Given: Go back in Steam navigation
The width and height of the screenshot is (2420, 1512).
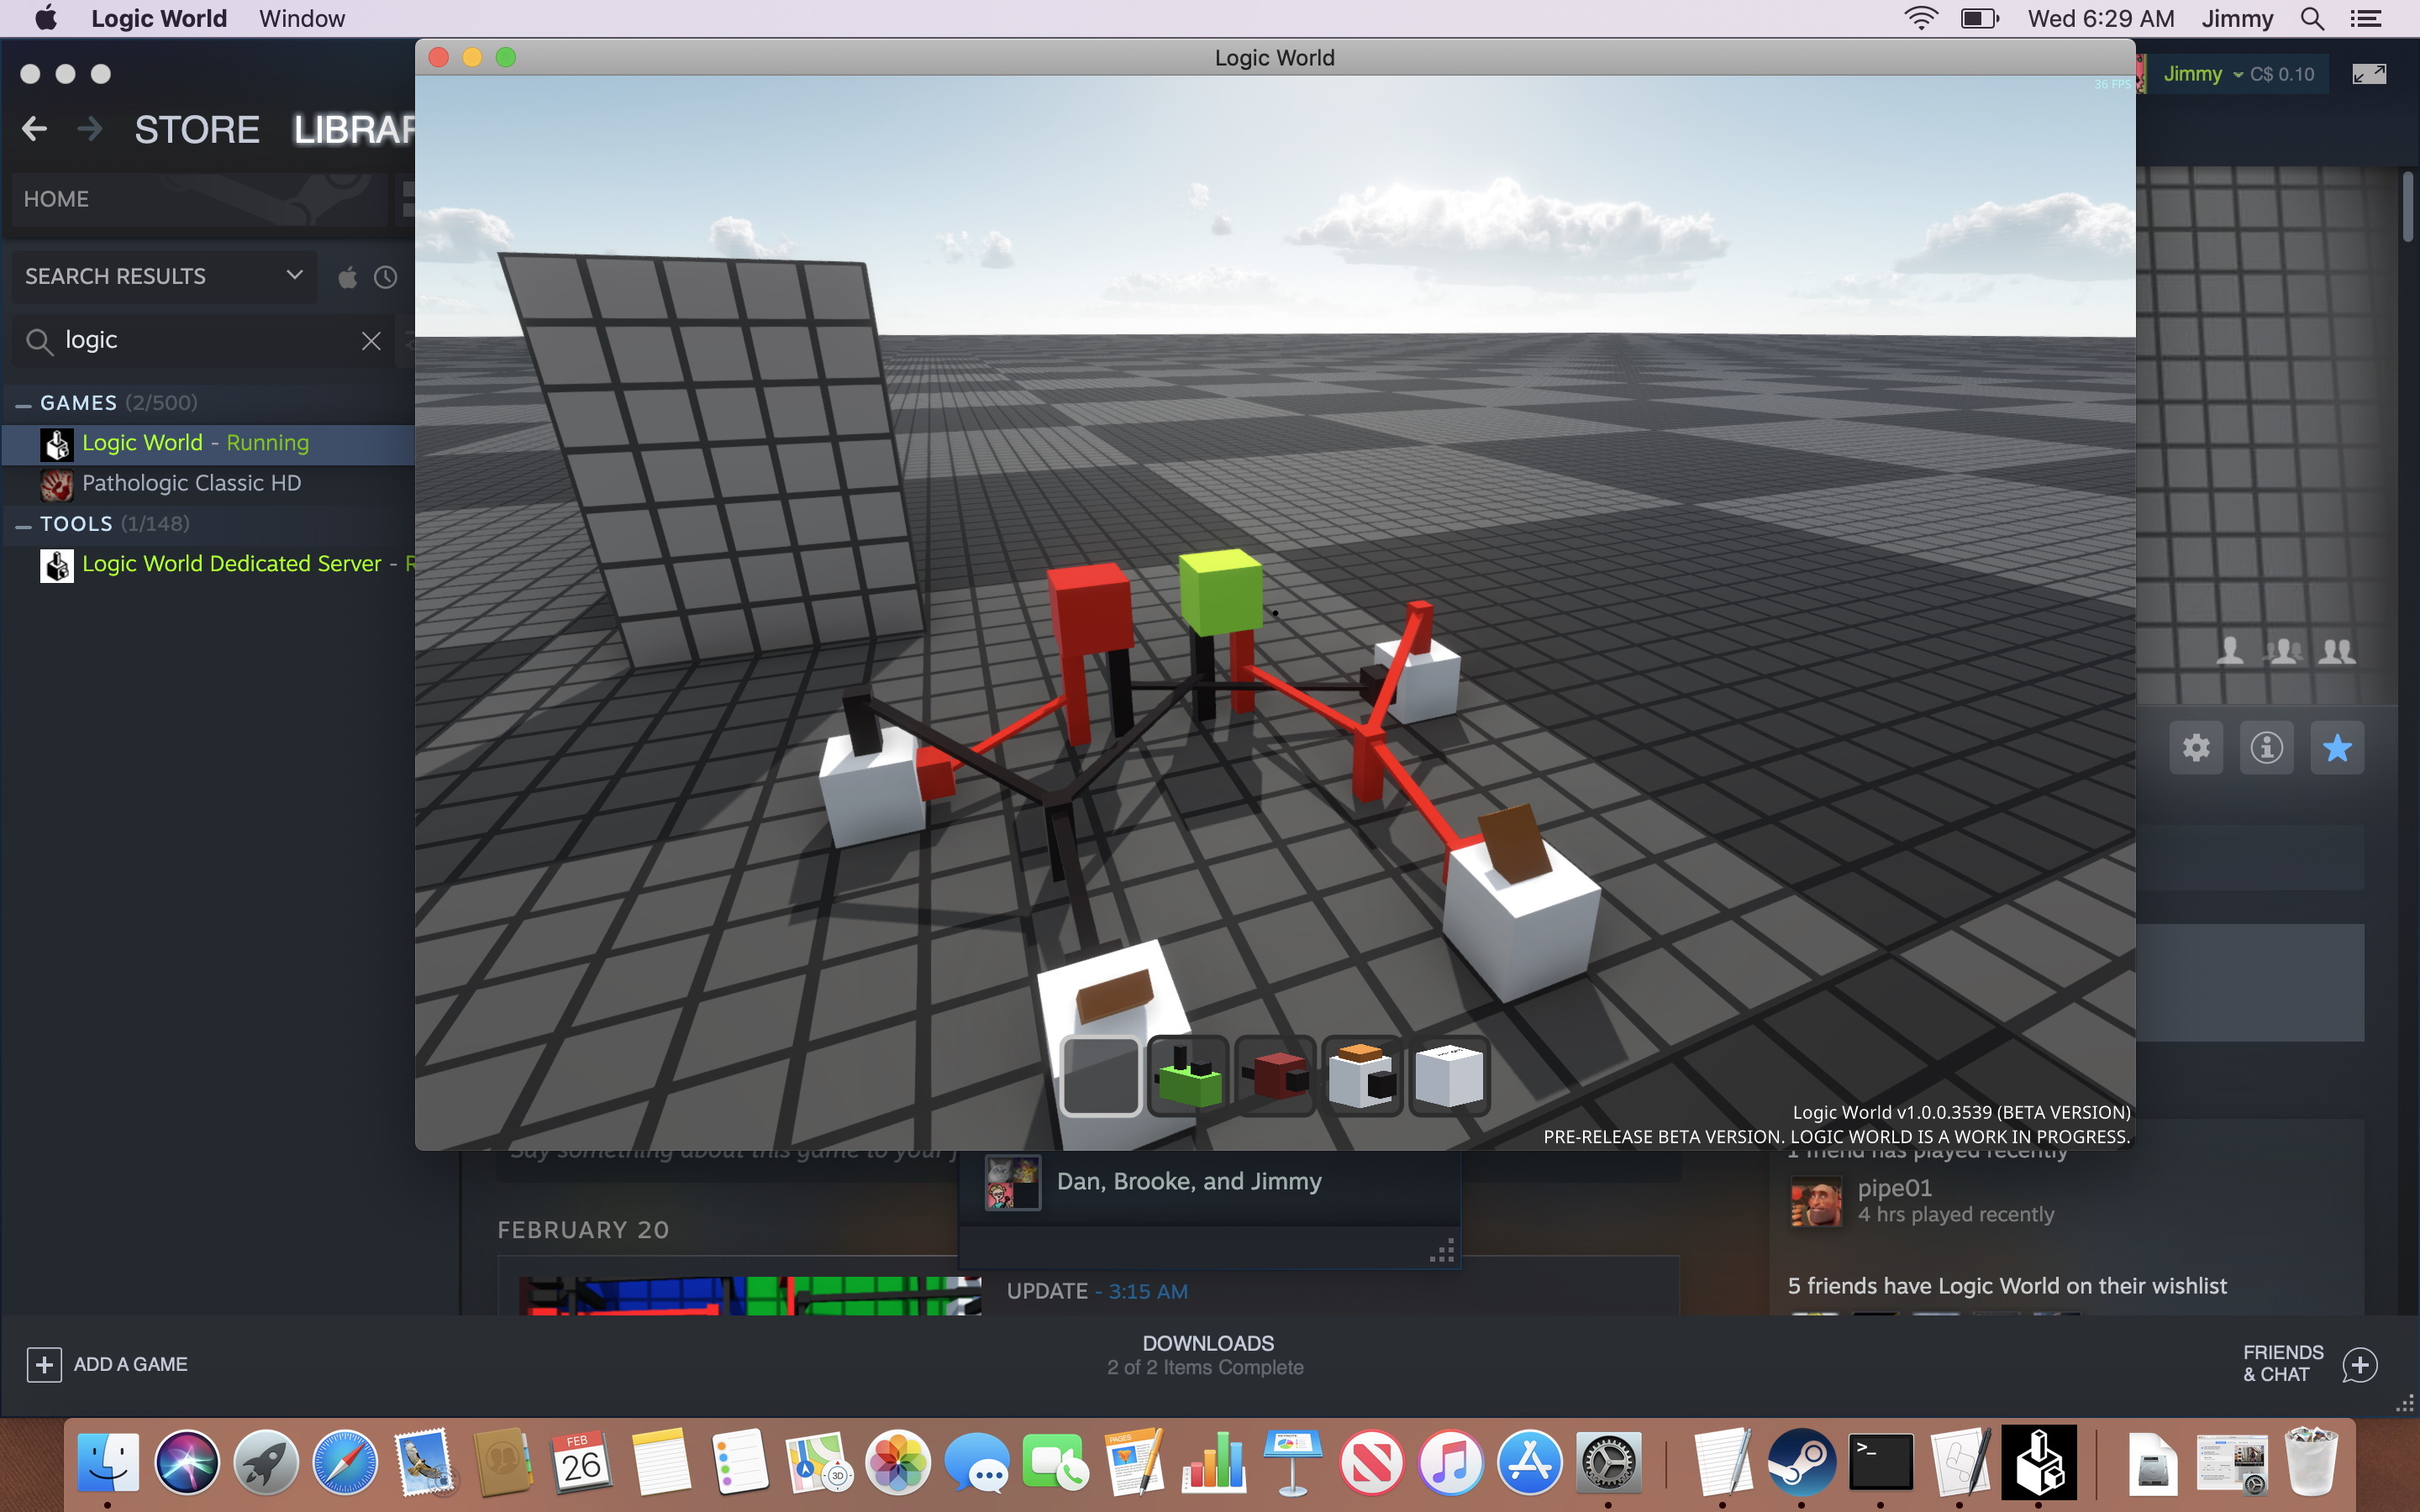Looking at the screenshot, I should coord(35,129).
